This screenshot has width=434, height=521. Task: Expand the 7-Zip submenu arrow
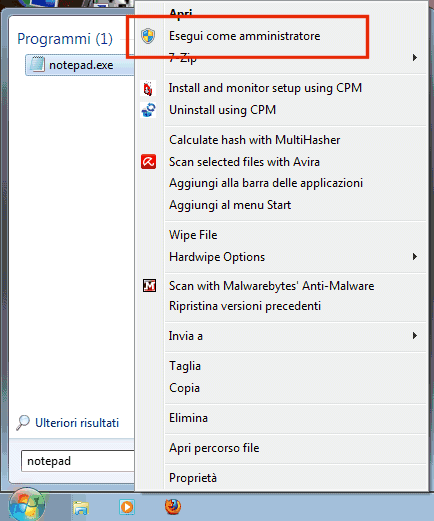[415, 57]
